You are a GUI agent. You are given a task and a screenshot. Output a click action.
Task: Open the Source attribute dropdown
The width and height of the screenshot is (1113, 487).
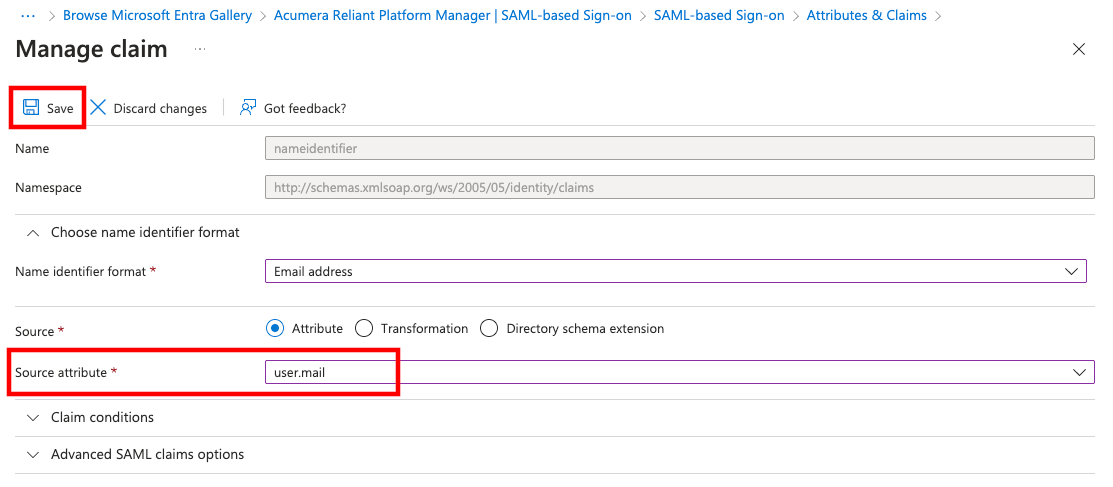coord(679,372)
